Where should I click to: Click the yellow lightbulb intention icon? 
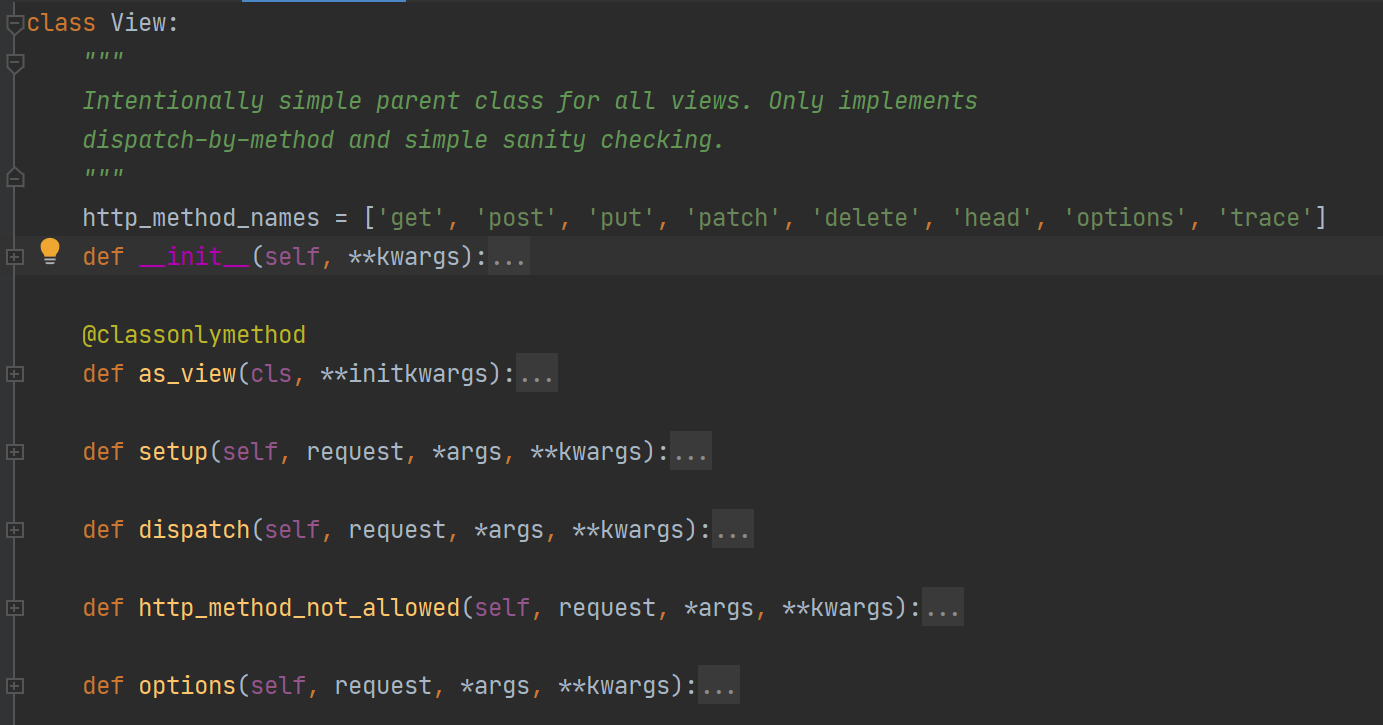(50, 252)
